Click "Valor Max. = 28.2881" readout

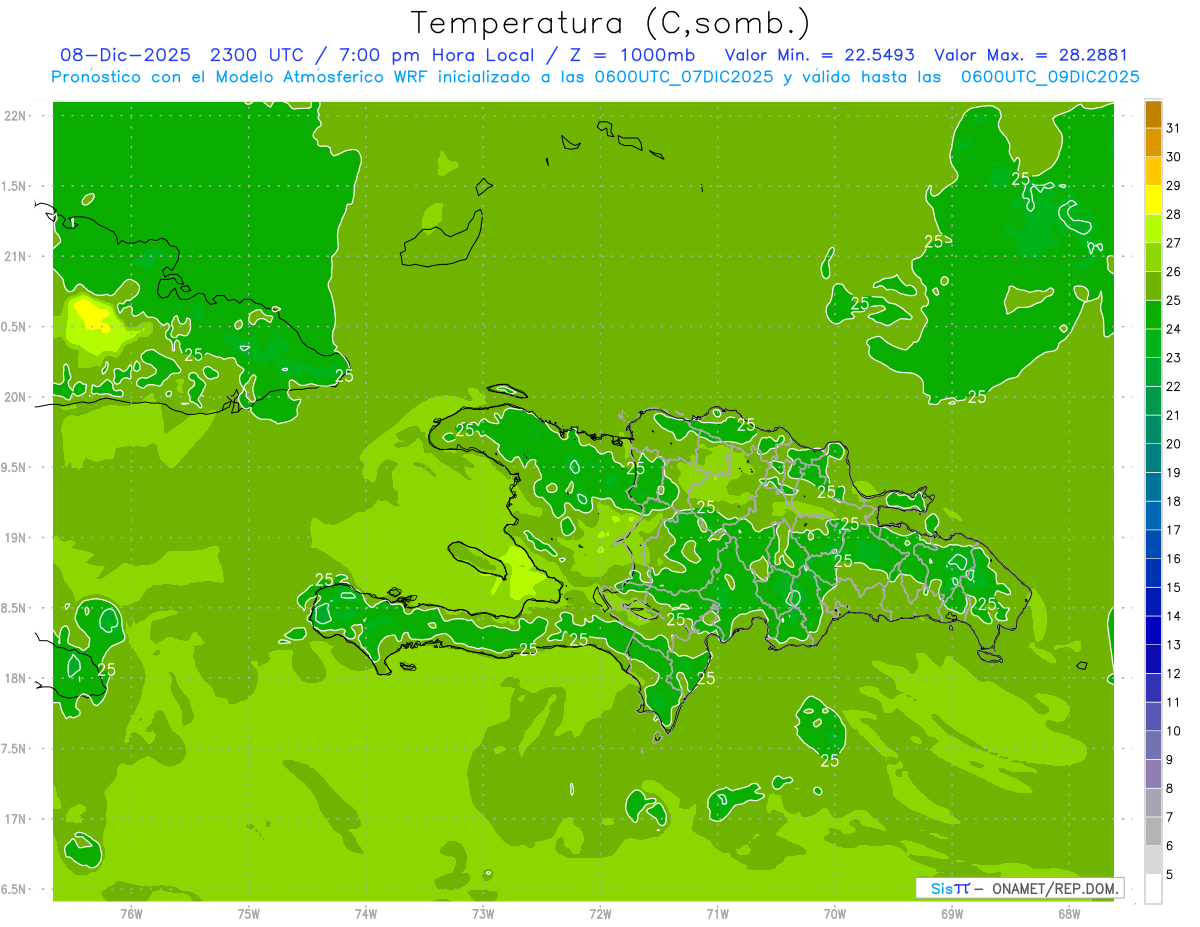pyautogui.click(x=1031, y=56)
